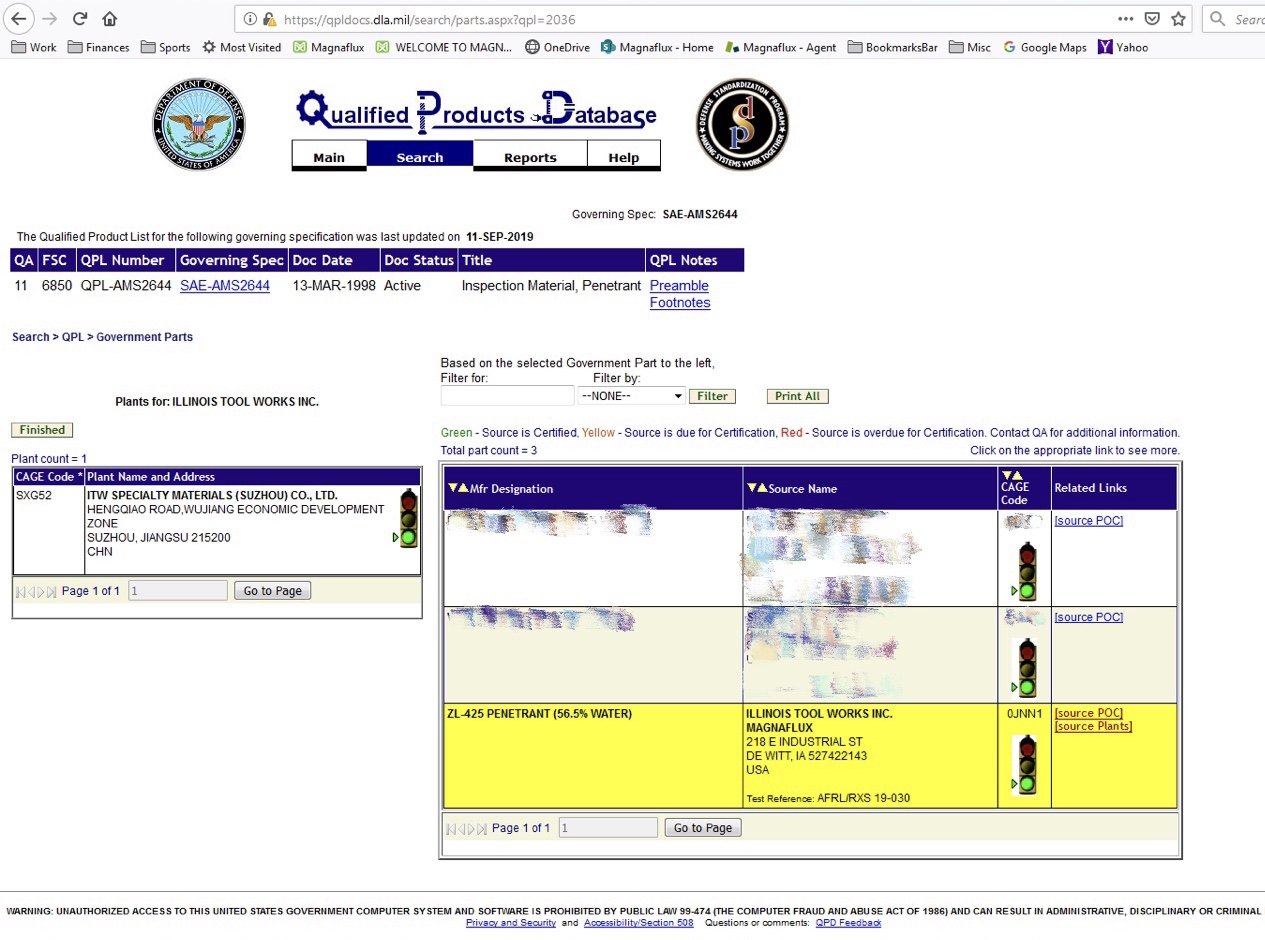This screenshot has width=1265, height=940.
Task: Bookmark this page with the star icon
Action: pyautogui.click(x=1179, y=19)
